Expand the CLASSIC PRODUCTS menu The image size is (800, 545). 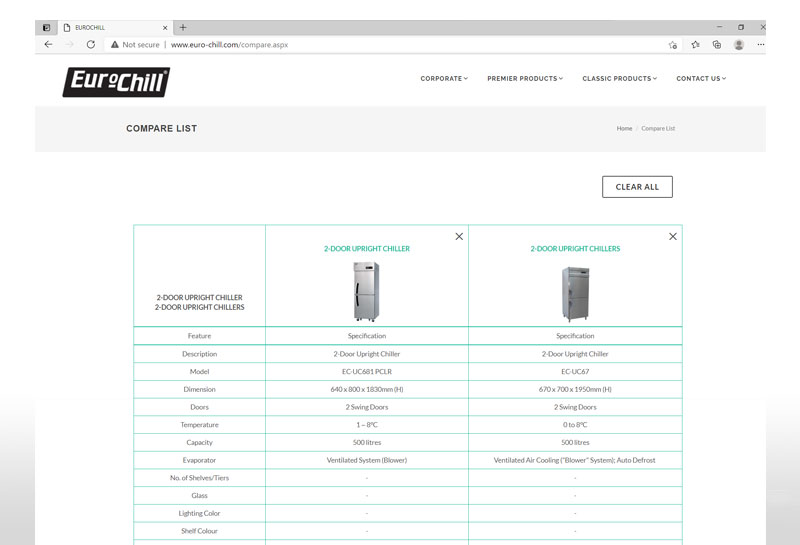pyautogui.click(x=620, y=79)
